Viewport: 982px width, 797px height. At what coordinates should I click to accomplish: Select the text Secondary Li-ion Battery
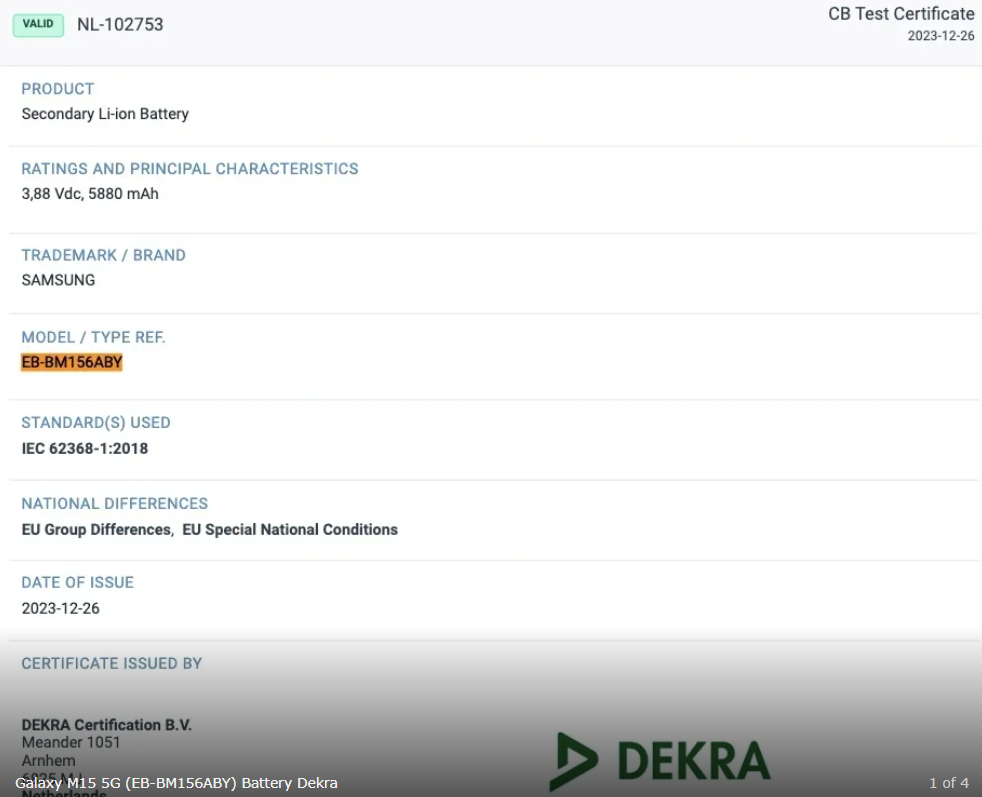(x=105, y=114)
